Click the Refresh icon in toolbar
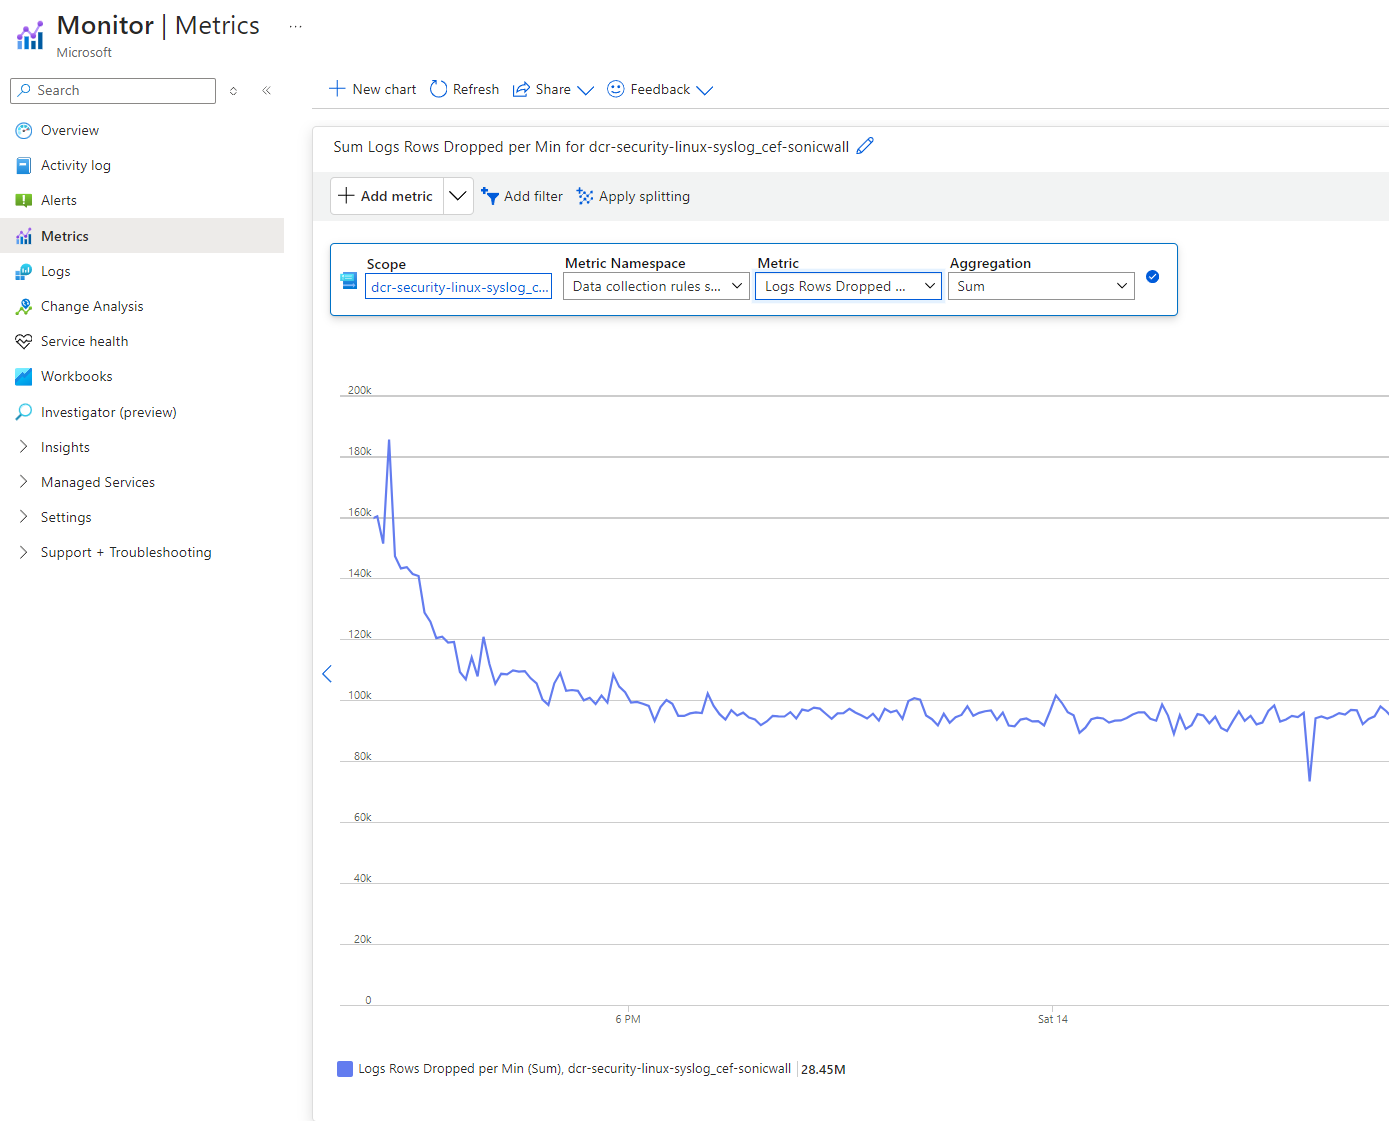 [x=438, y=89]
